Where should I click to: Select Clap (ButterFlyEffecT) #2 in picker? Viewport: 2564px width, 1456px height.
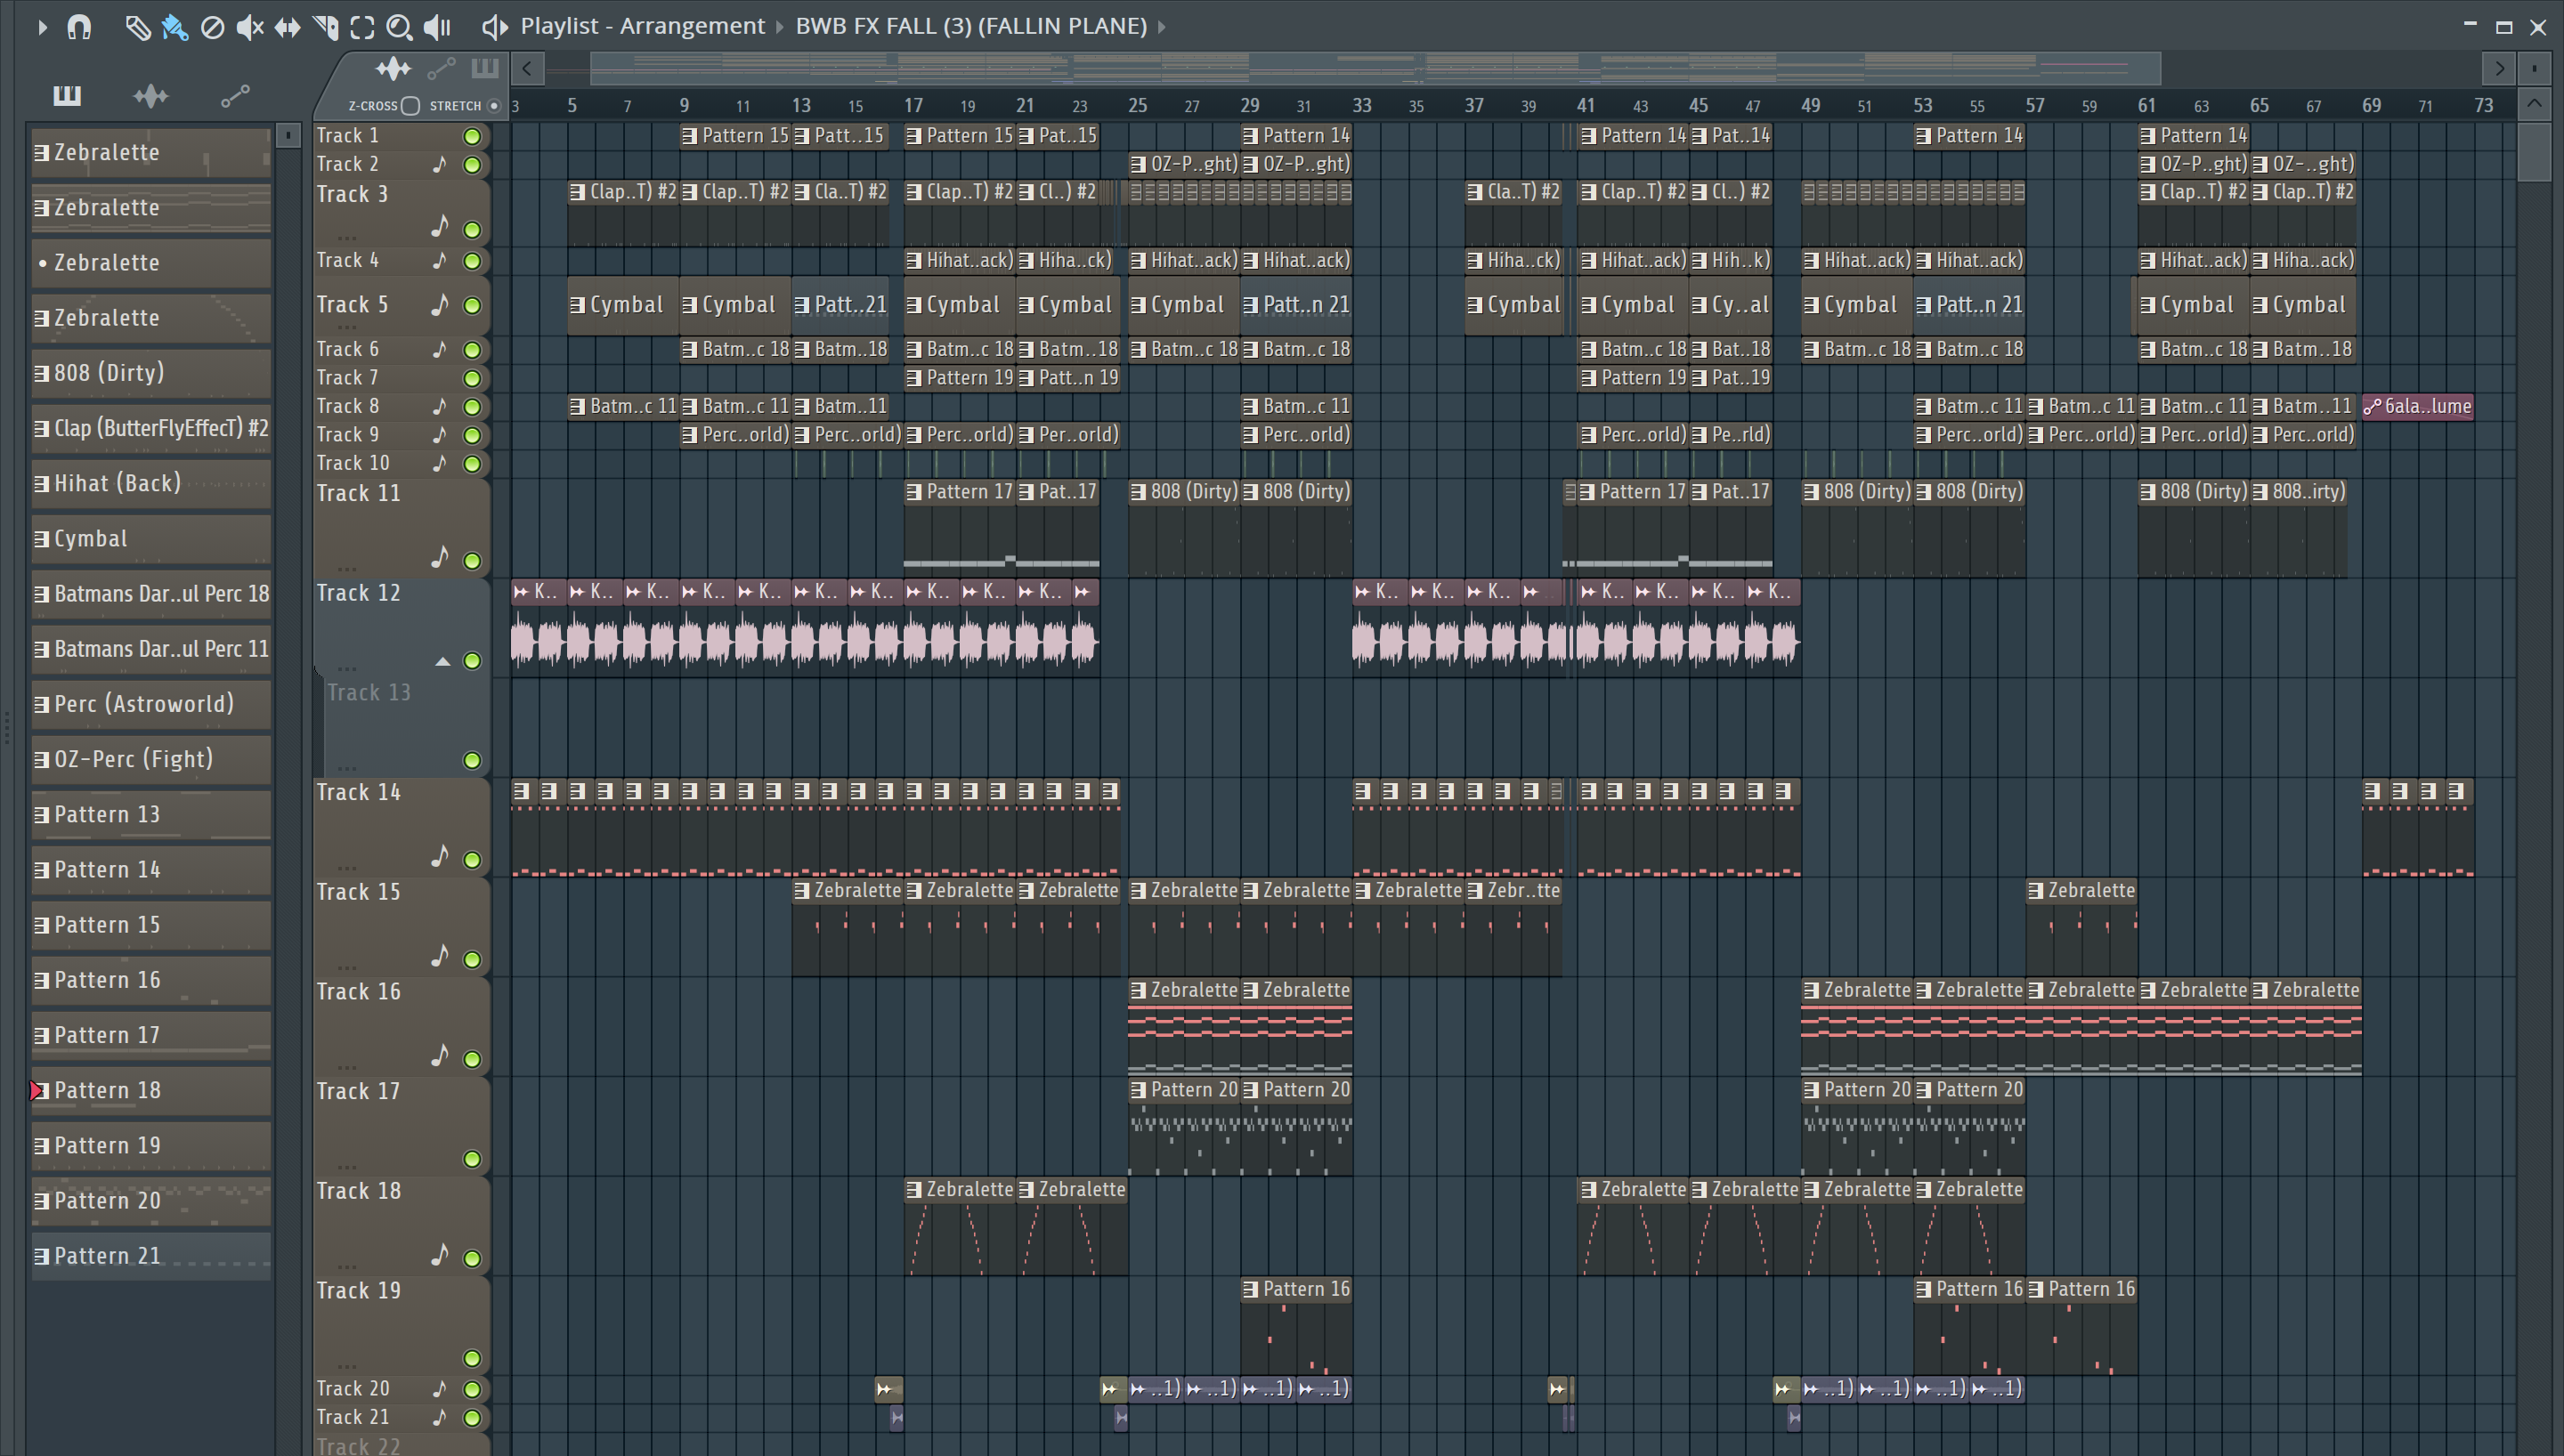click(x=151, y=428)
